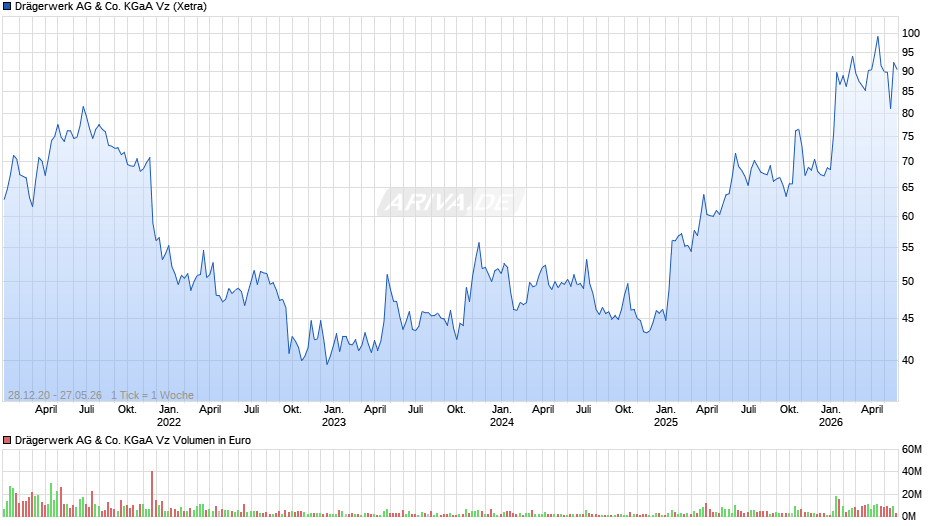
Task: Click the price axis label '100'
Action: pyautogui.click(x=911, y=34)
